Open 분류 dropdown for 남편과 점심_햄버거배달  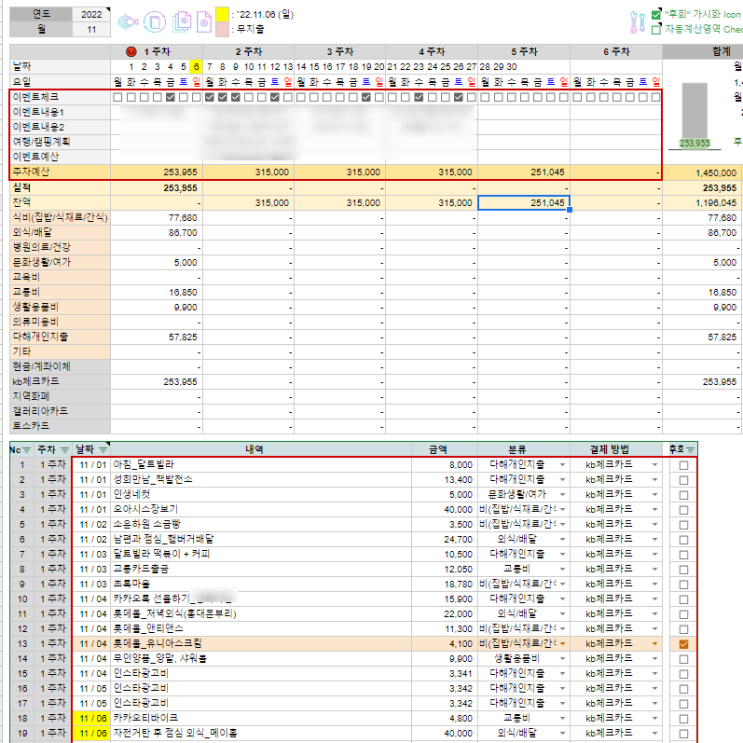coord(562,540)
